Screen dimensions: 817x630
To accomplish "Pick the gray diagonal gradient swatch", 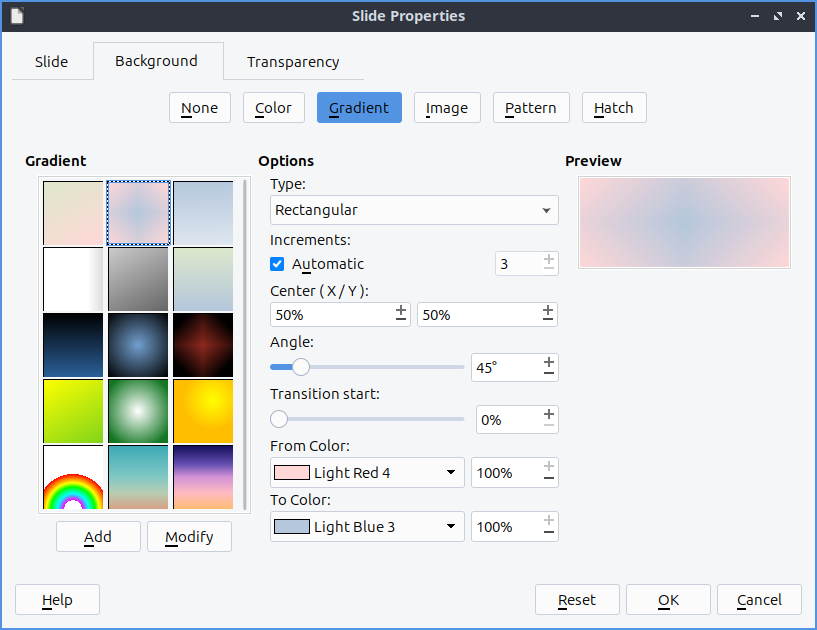I will point(138,279).
